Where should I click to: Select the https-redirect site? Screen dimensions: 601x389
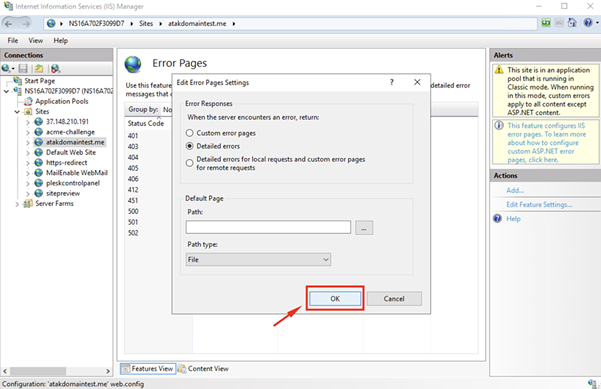click(x=66, y=162)
